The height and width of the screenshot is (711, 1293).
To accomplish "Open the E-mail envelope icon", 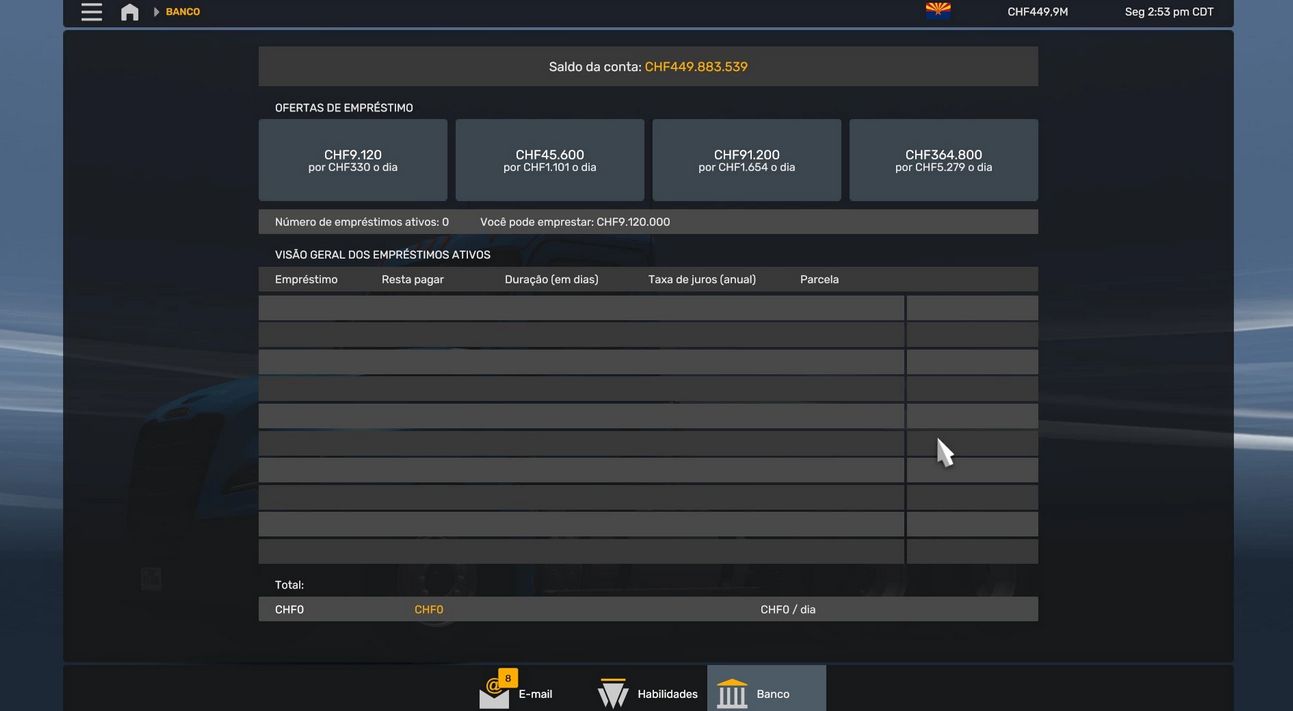I will point(494,694).
